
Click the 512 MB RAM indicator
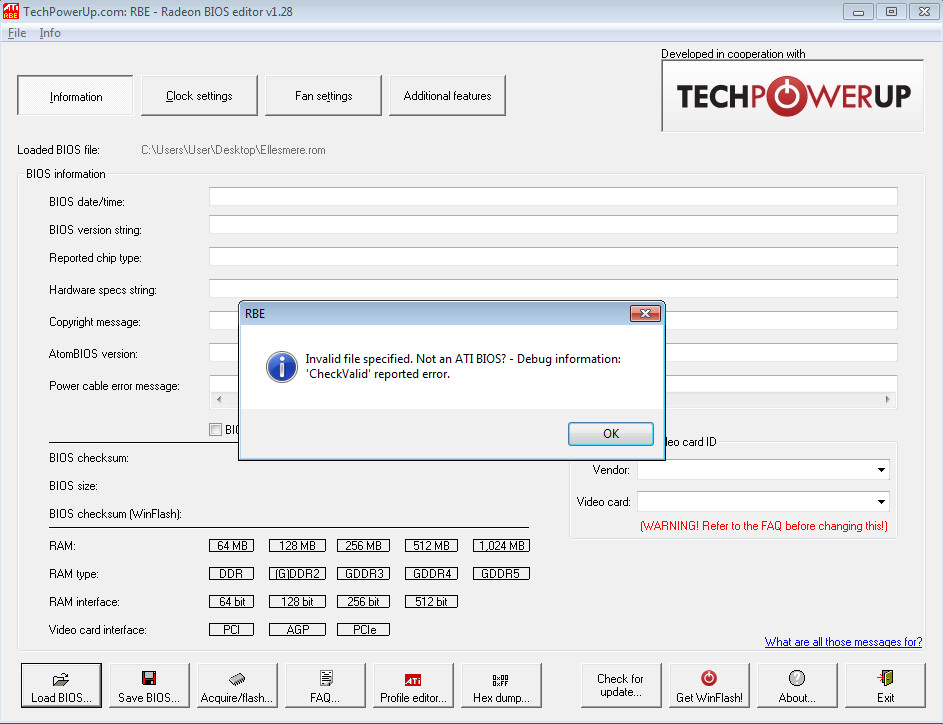coord(431,545)
